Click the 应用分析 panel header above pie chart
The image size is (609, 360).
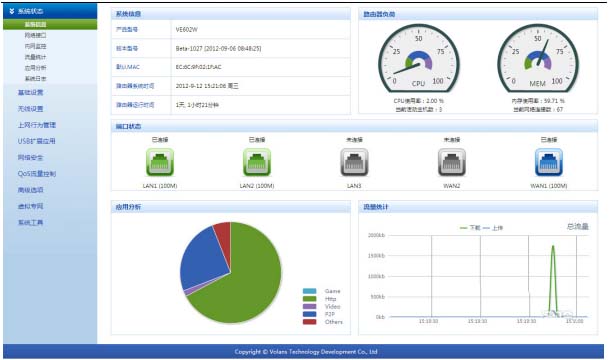231,207
